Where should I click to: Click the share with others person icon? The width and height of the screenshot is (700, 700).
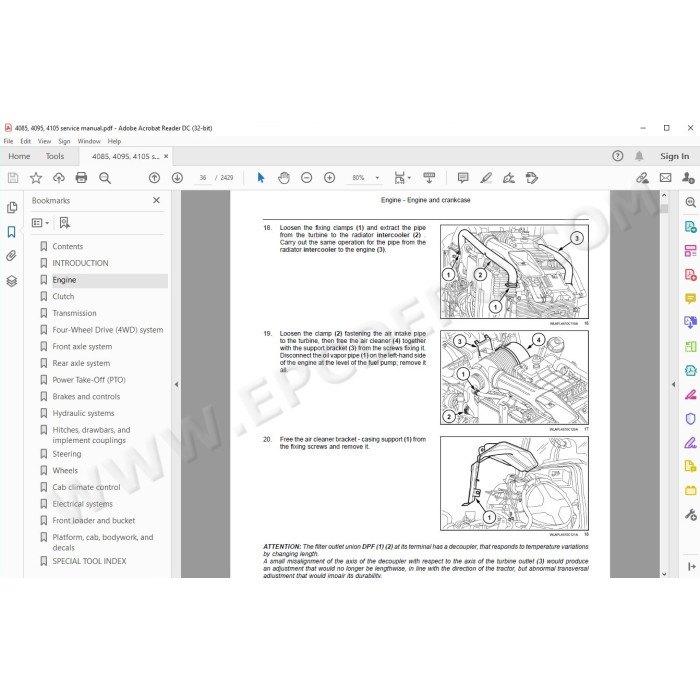click(x=688, y=178)
